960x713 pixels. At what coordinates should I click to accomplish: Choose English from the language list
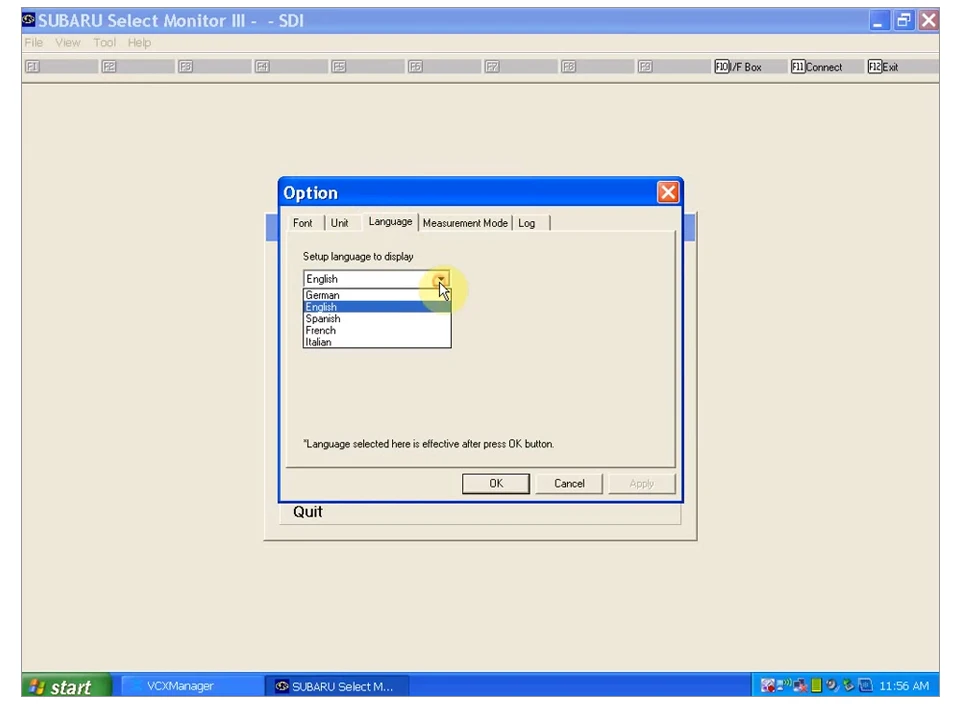click(x=377, y=307)
